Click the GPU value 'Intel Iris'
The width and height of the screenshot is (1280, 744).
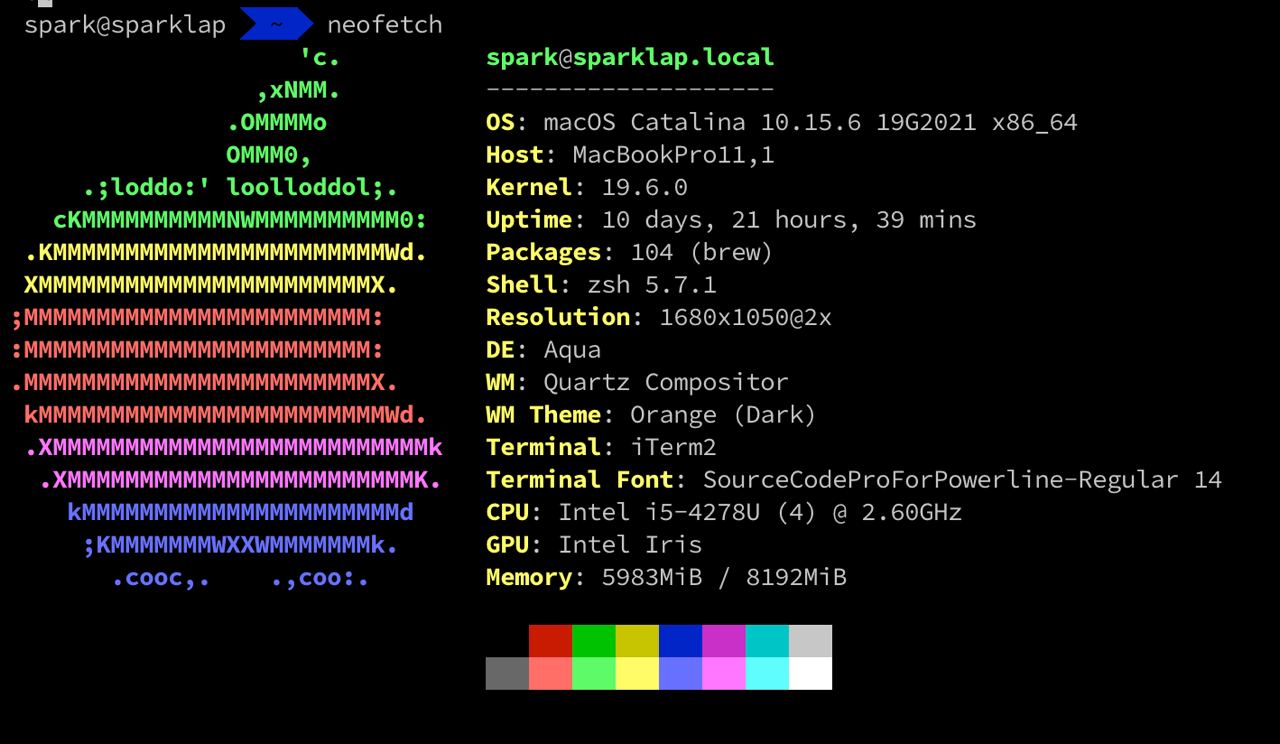pyautogui.click(x=630, y=545)
